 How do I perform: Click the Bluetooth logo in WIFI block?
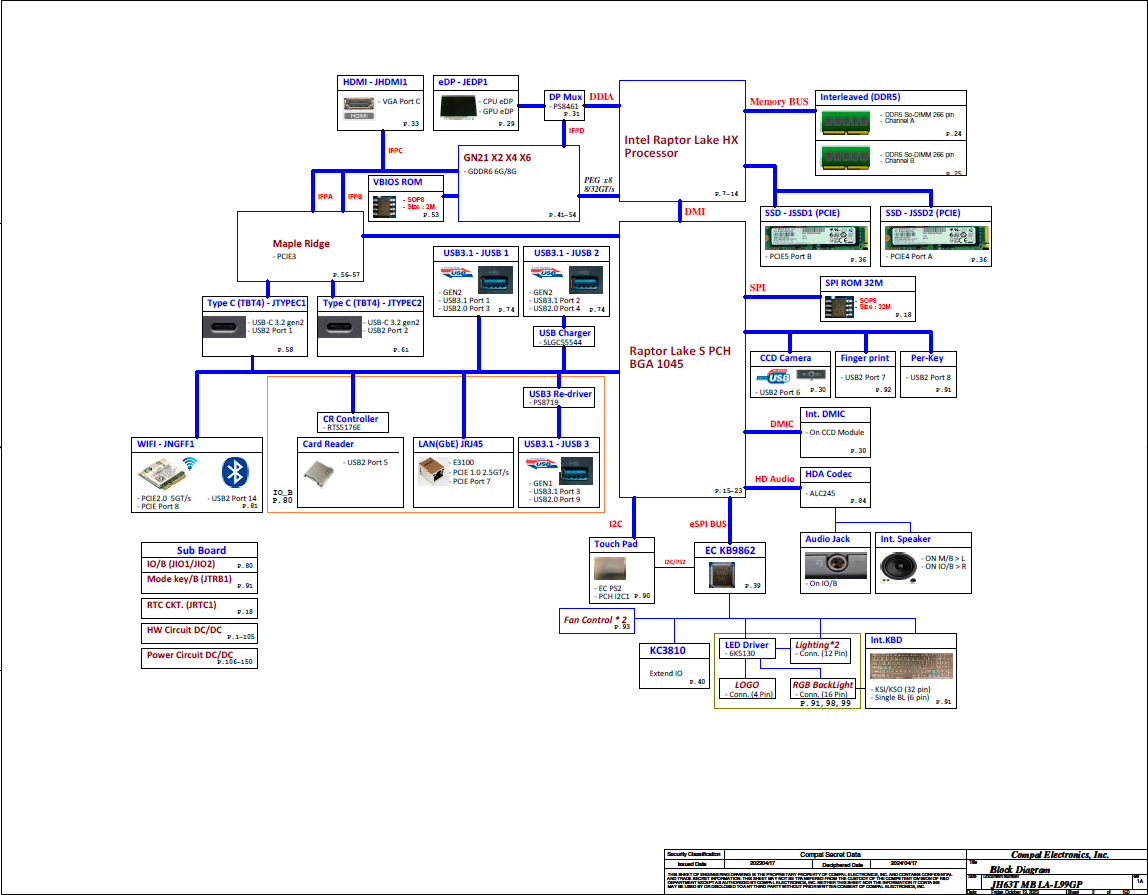[234, 472]
